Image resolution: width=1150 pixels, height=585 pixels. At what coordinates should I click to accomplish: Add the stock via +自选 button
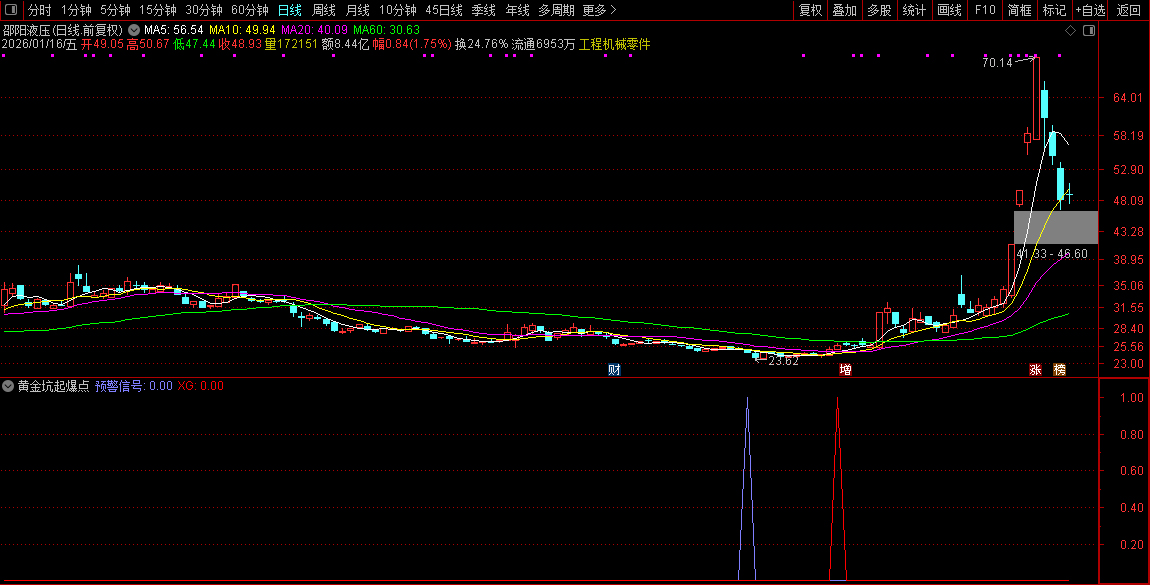click(x=1090, y=10)
